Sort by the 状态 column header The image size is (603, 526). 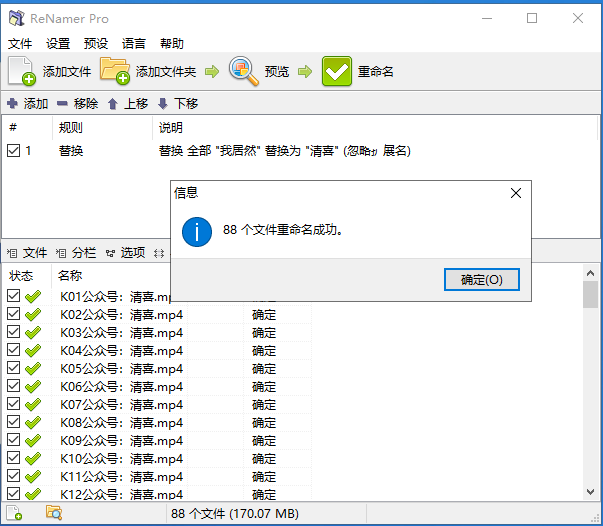pyautogui.click(x=21, y=276)
